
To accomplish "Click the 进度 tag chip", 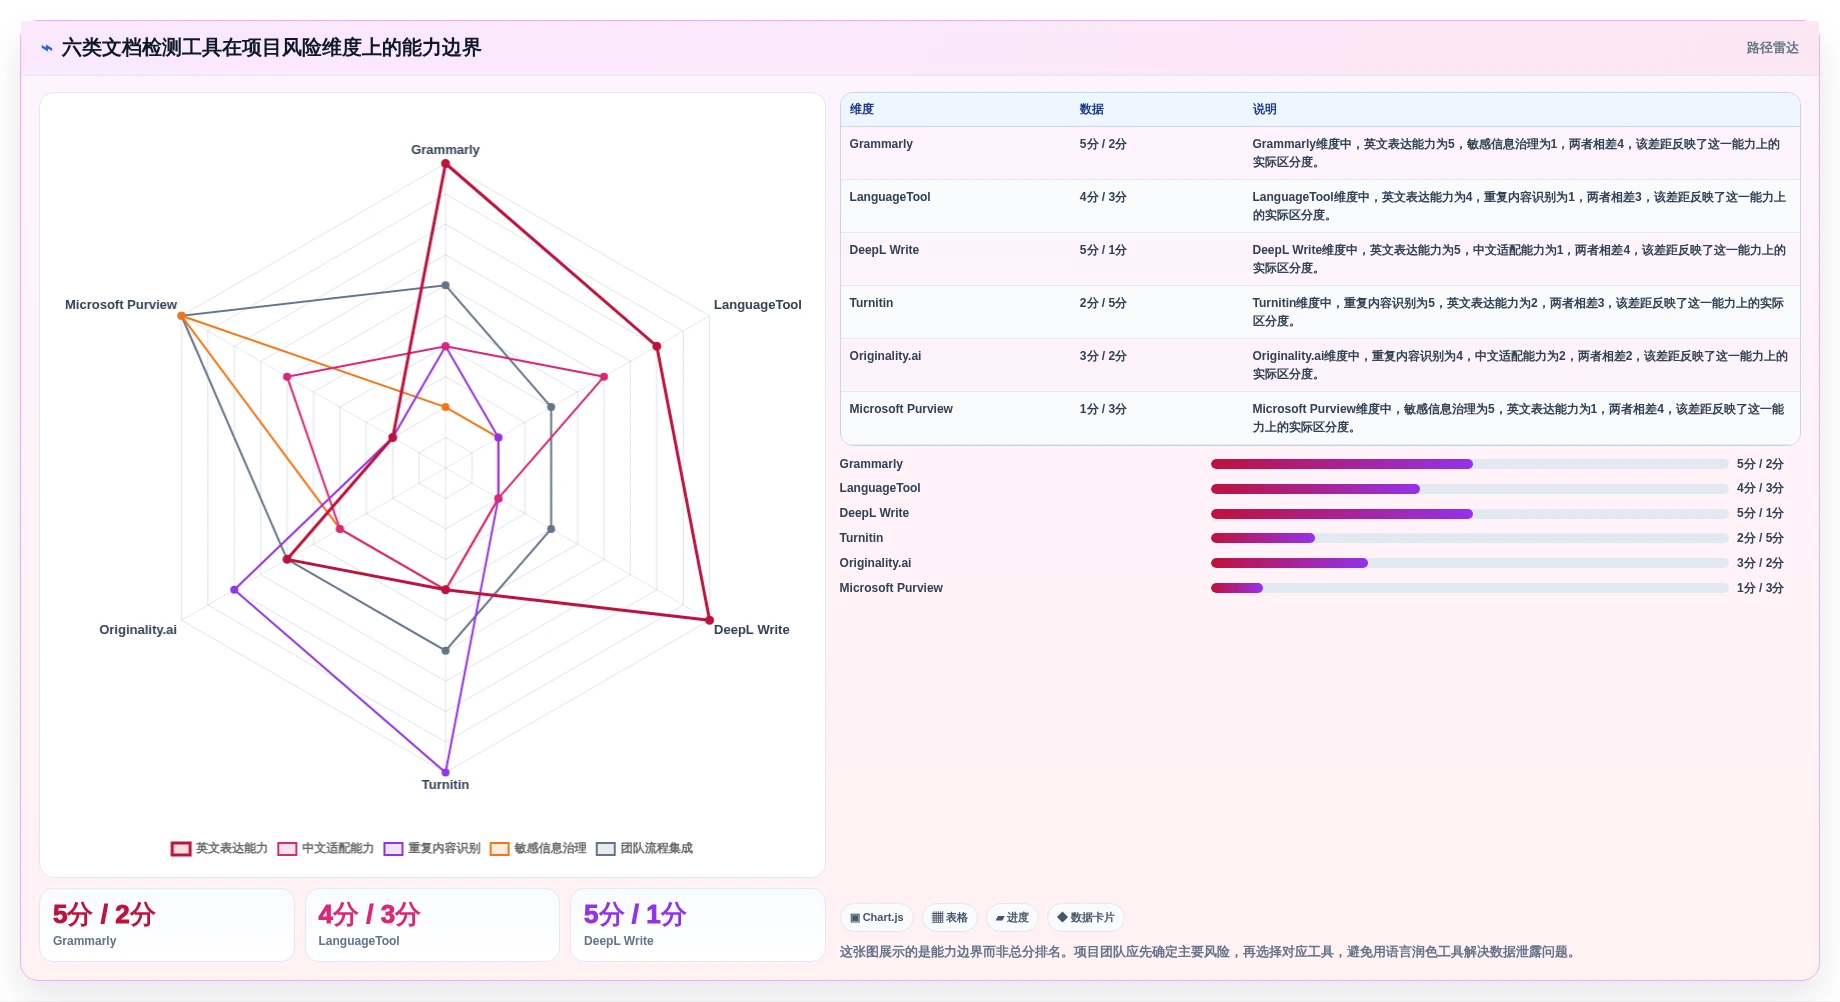I will pos(1012,917).
